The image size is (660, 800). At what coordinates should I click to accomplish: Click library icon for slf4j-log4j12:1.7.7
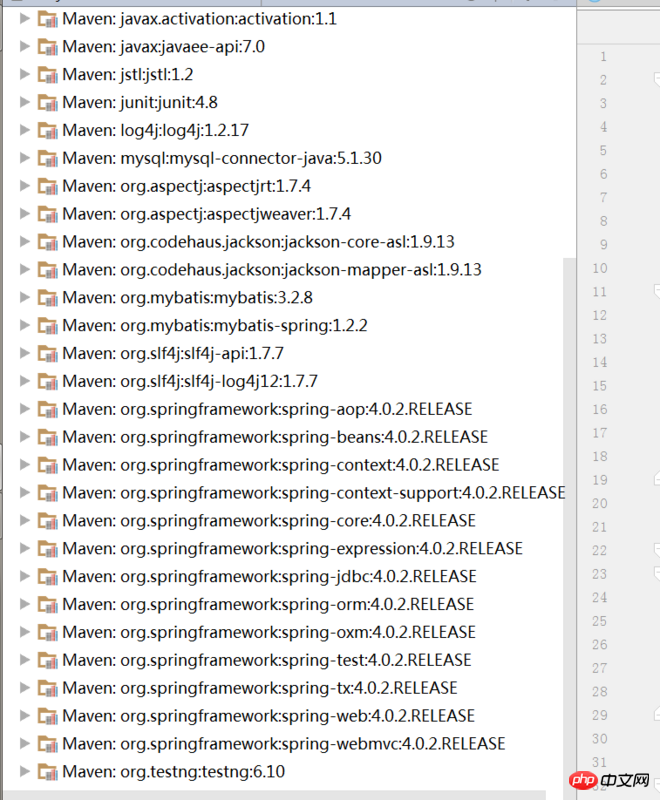pyautogui.click(x=47, y=382)
